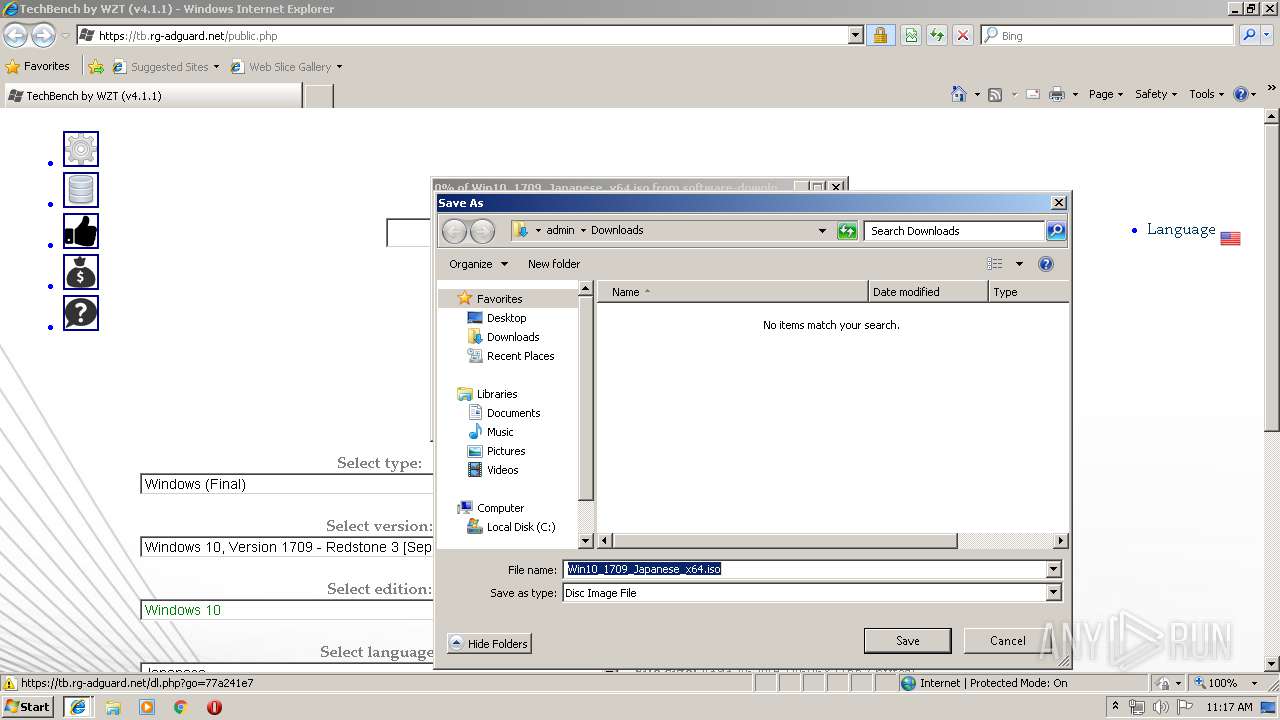Click the Print icon in IE command bar
Viewport: 1280px width, 720px height.
[1057, 94]
